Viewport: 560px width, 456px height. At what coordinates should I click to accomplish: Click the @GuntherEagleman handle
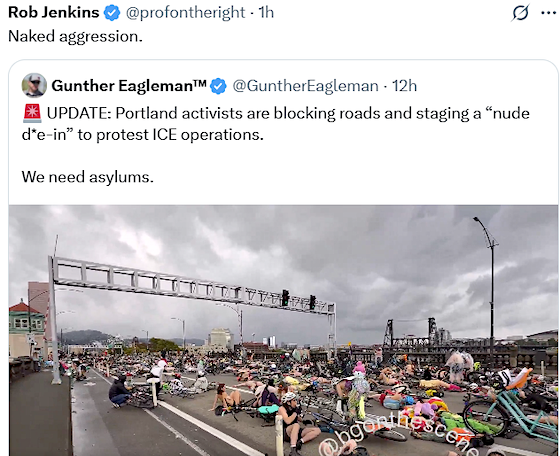[305, 86]
